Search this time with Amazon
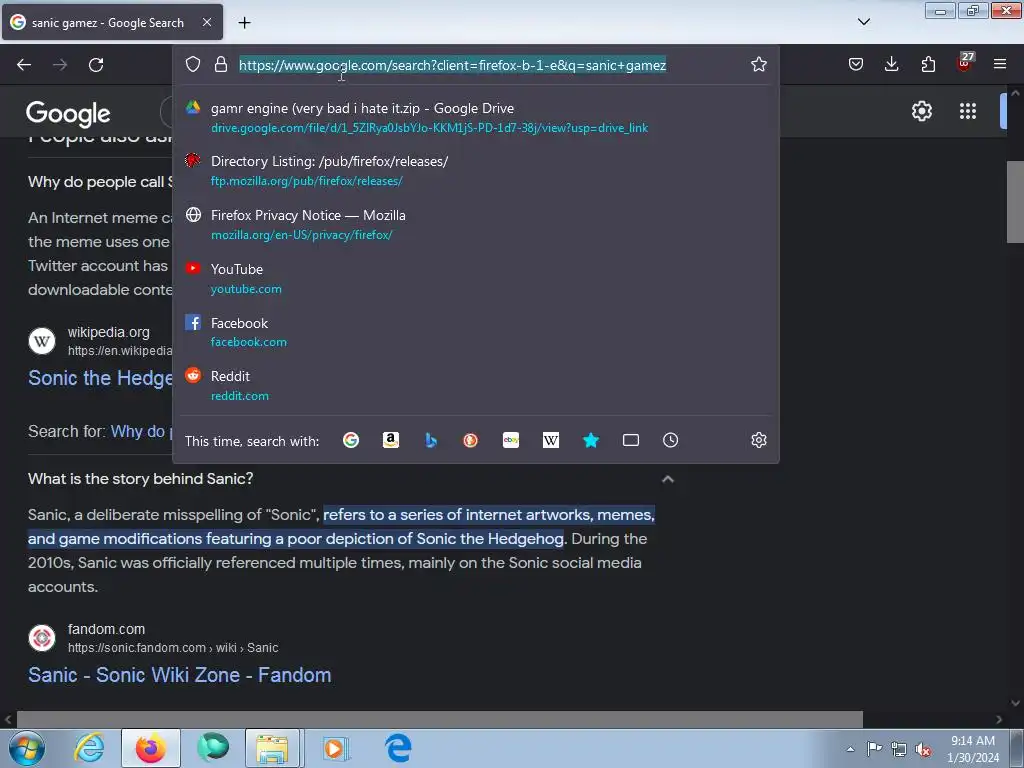Screen dimensions: 1024x768 [391, 440]
